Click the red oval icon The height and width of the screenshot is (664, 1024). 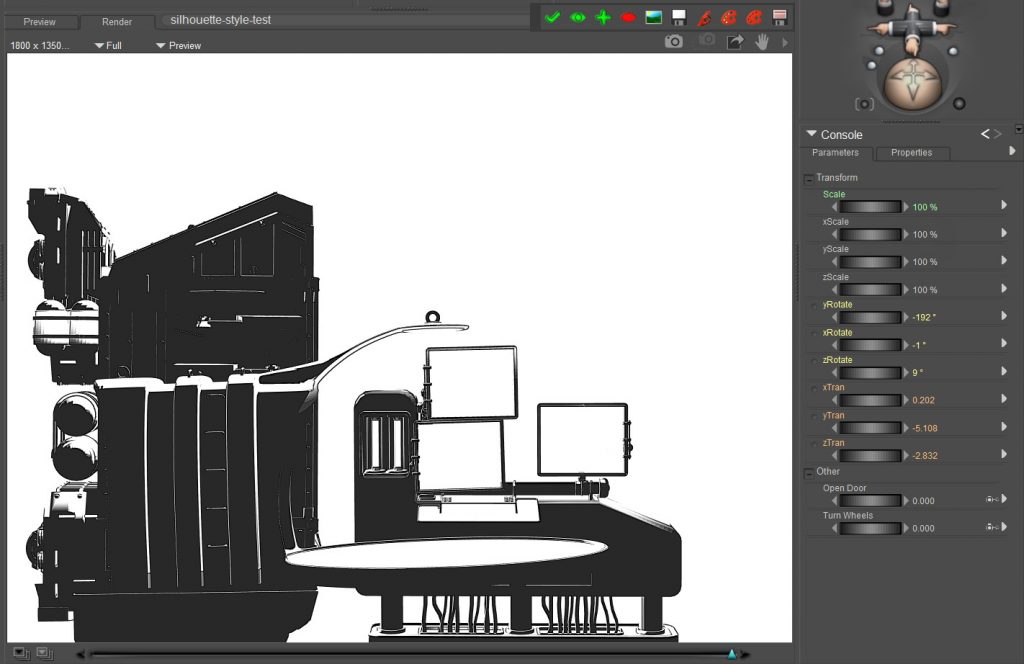(x=628, y=17)
